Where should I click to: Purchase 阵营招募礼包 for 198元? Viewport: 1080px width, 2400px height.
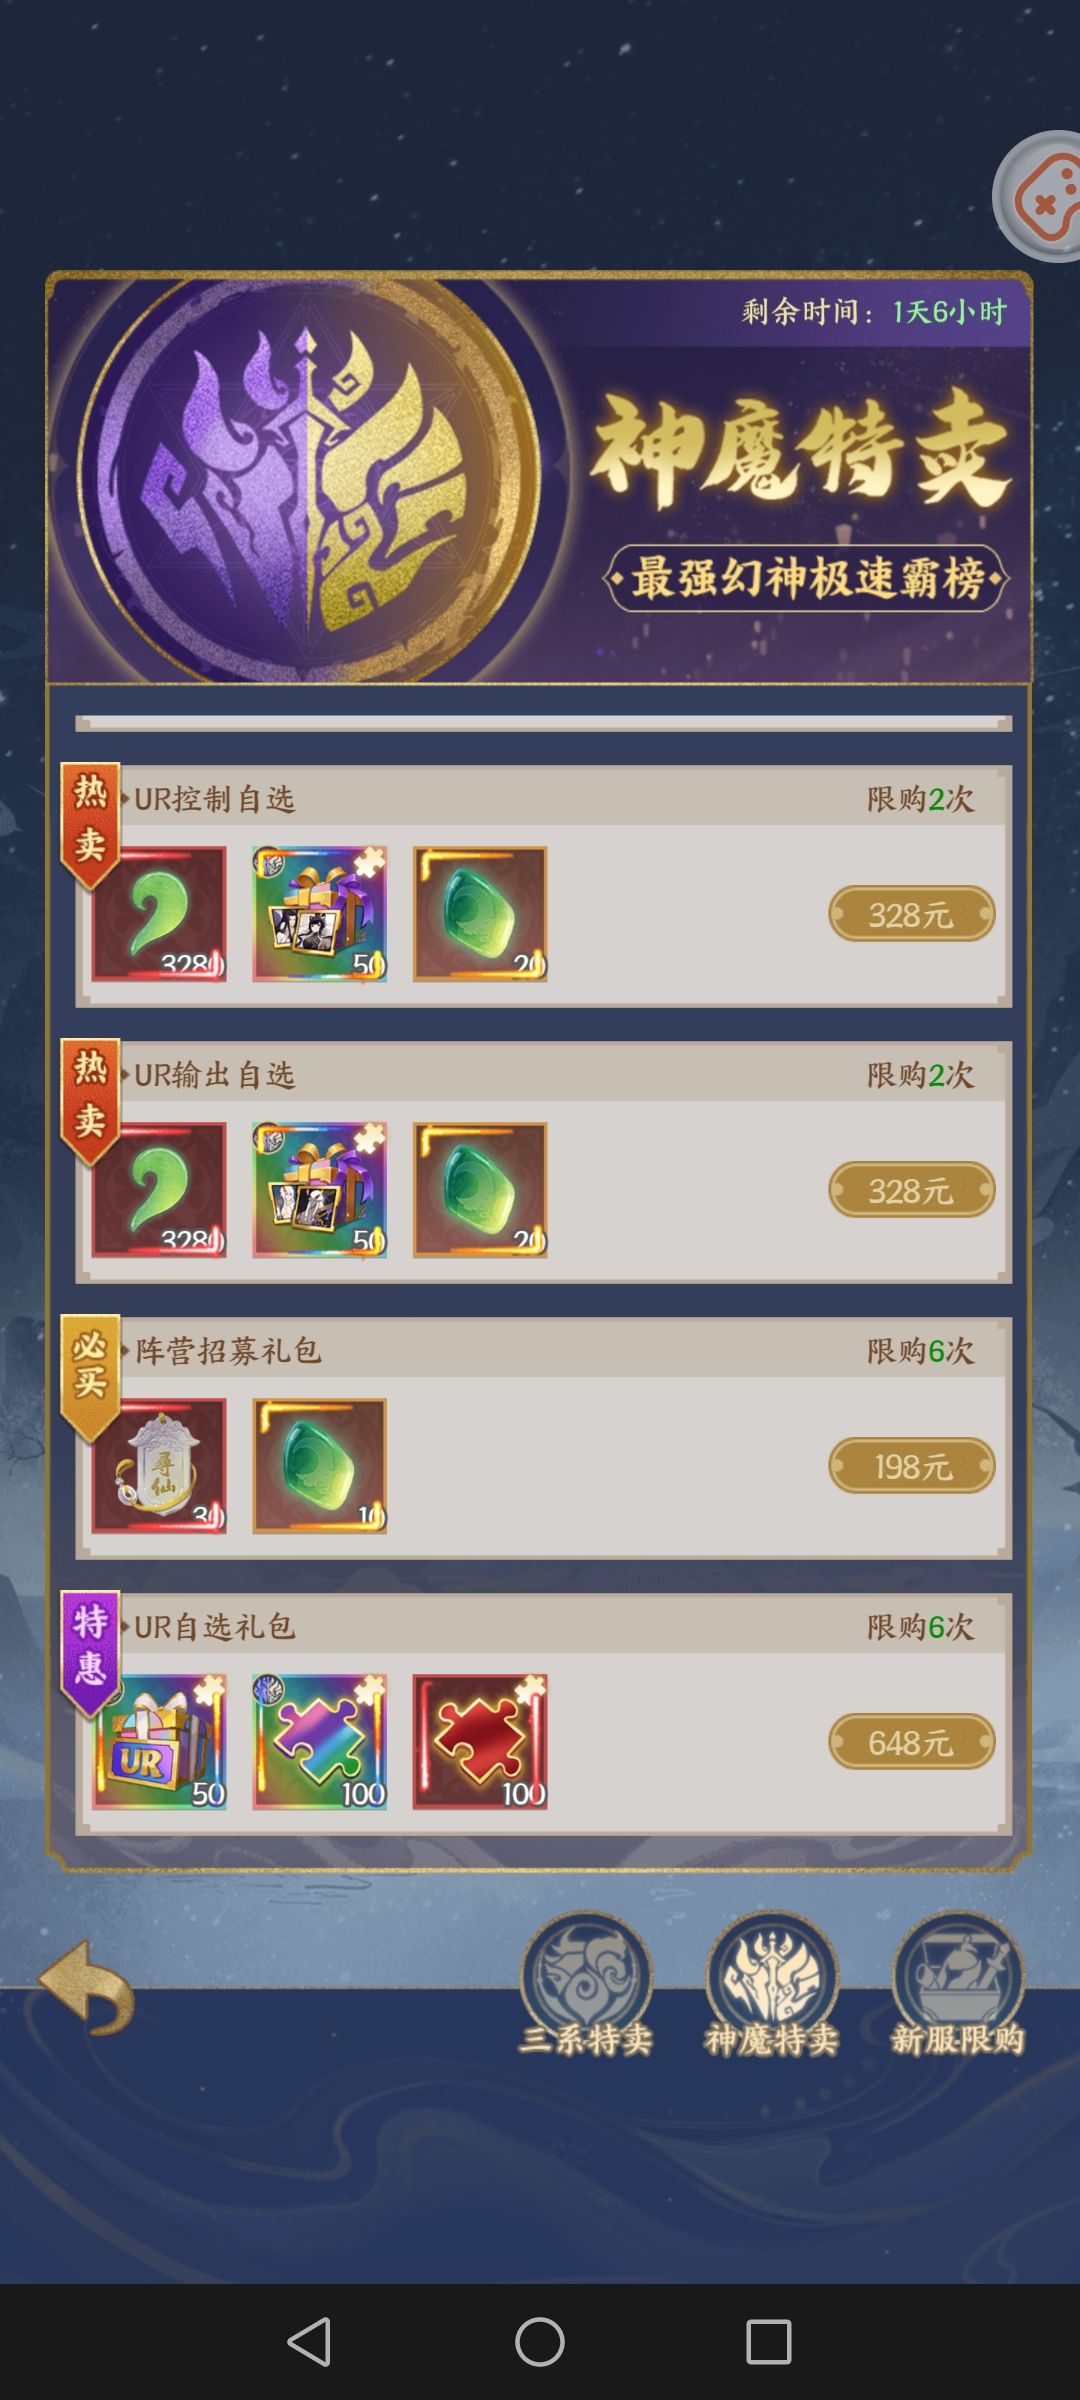tap(911, 1466)
